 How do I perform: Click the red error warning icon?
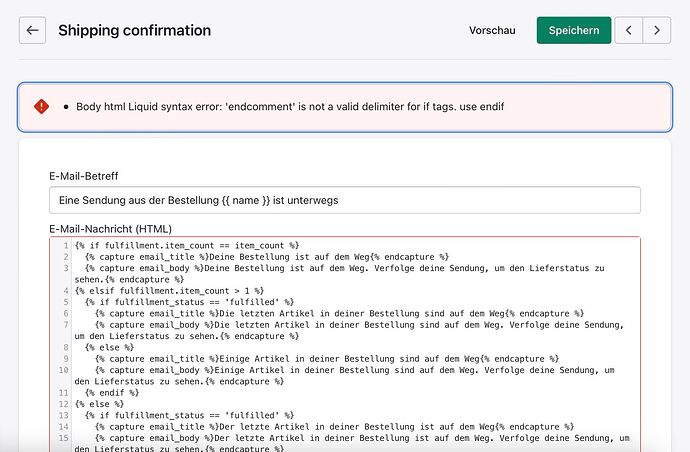pos(41,107)
